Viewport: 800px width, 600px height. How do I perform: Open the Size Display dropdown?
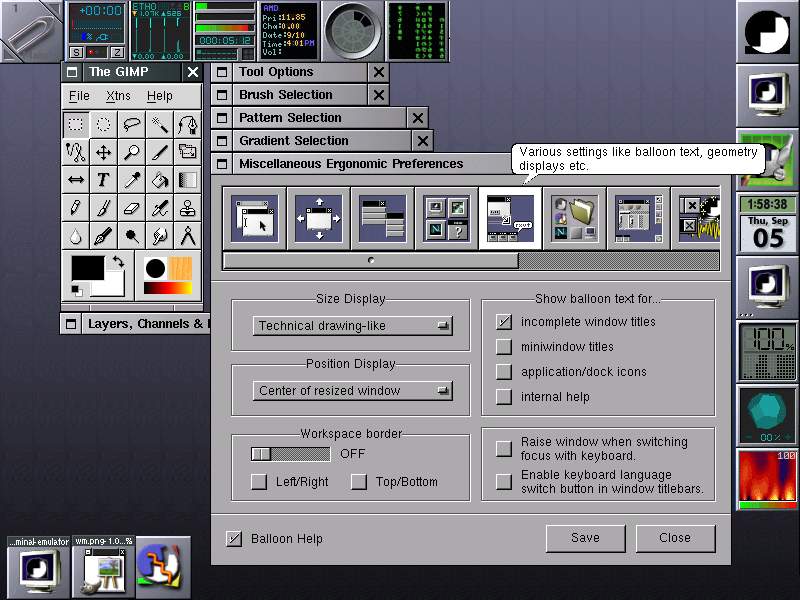[353, 326]
